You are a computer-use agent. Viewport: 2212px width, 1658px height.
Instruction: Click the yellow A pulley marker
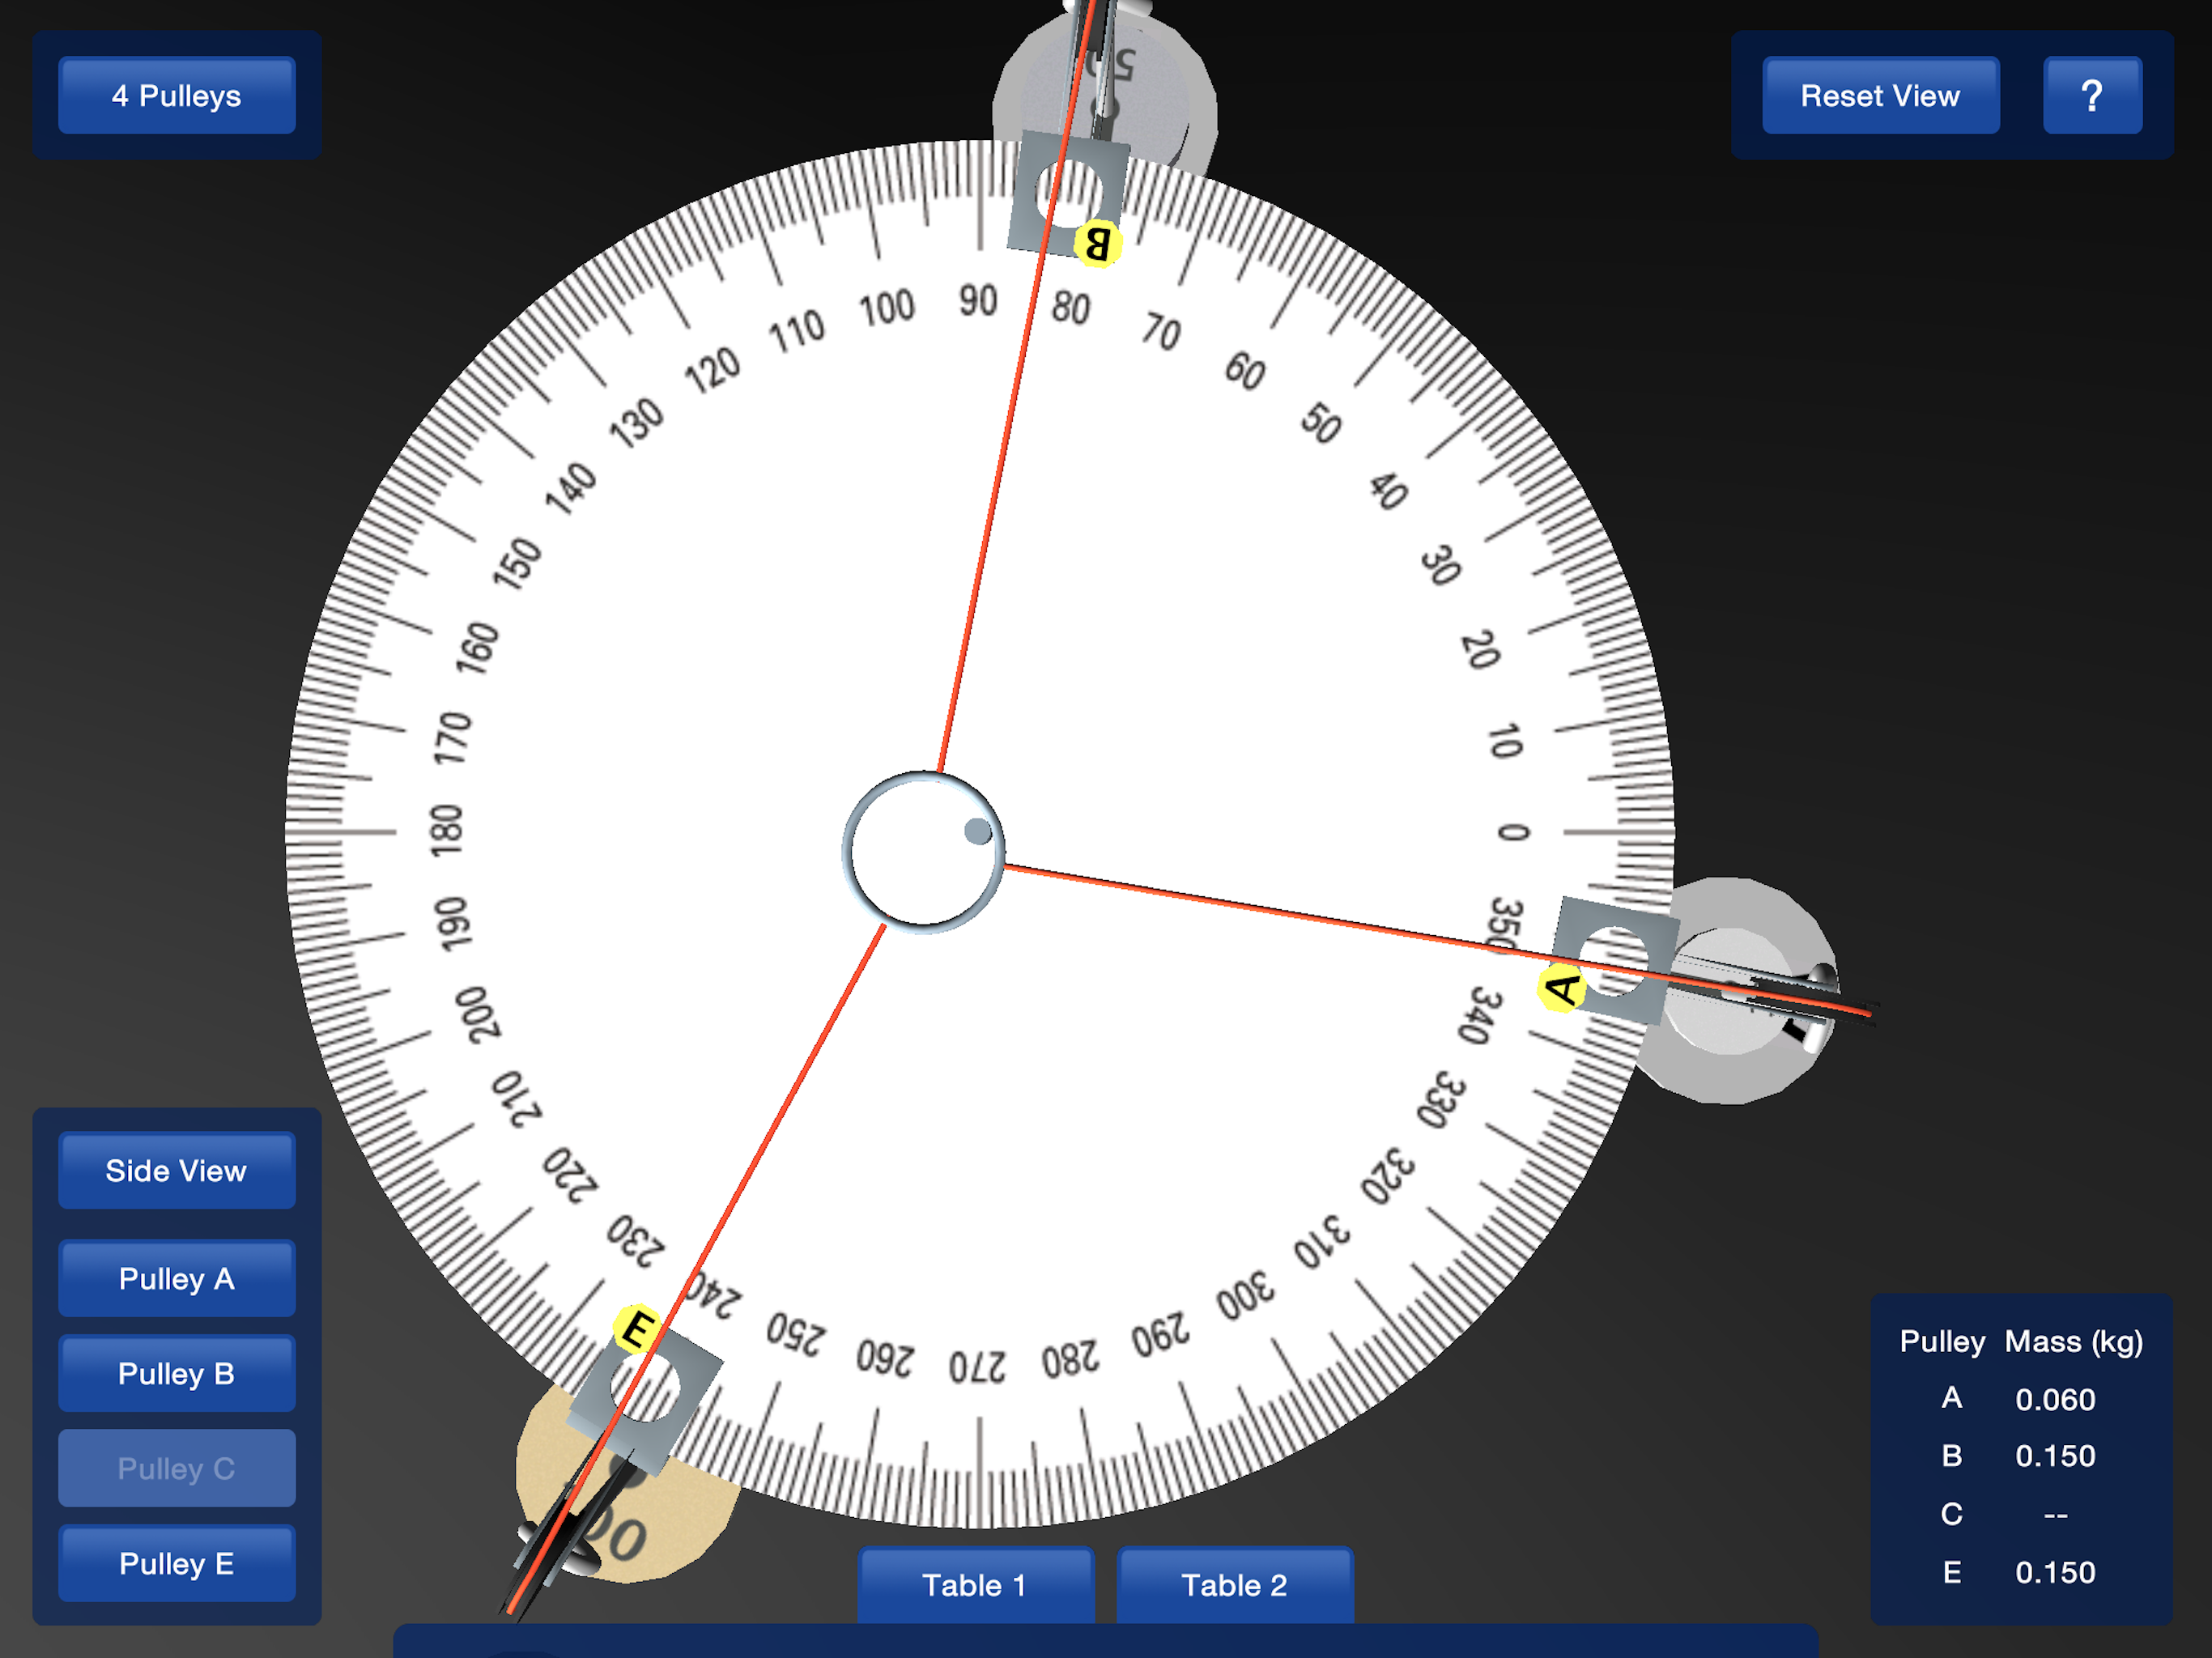tap(1561, 988)
